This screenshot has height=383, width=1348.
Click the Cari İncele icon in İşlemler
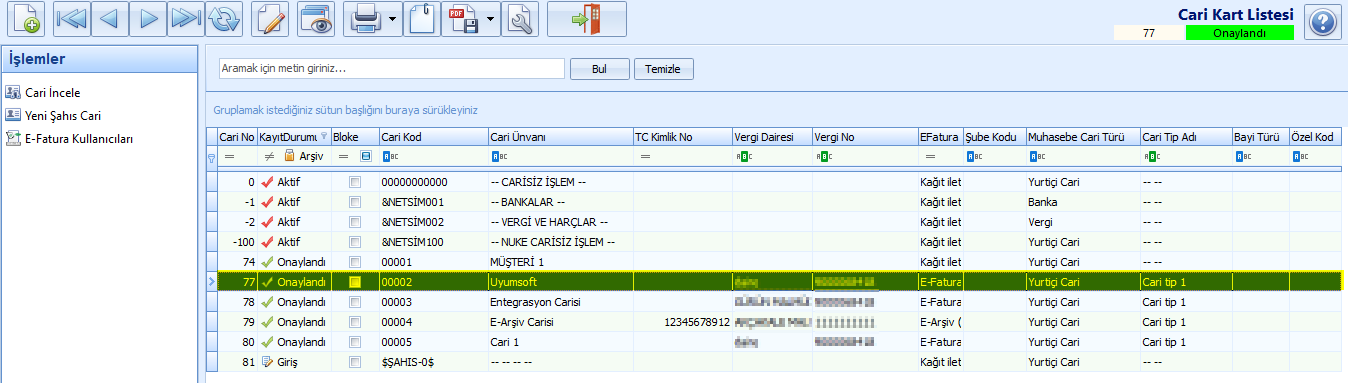coord(14,93)
